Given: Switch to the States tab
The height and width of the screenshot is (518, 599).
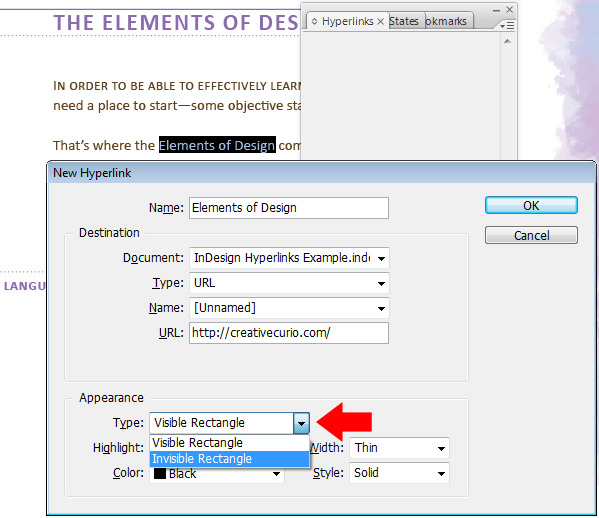Looking at the screenshot, I should pyautogui.click(x=404, y=21).
